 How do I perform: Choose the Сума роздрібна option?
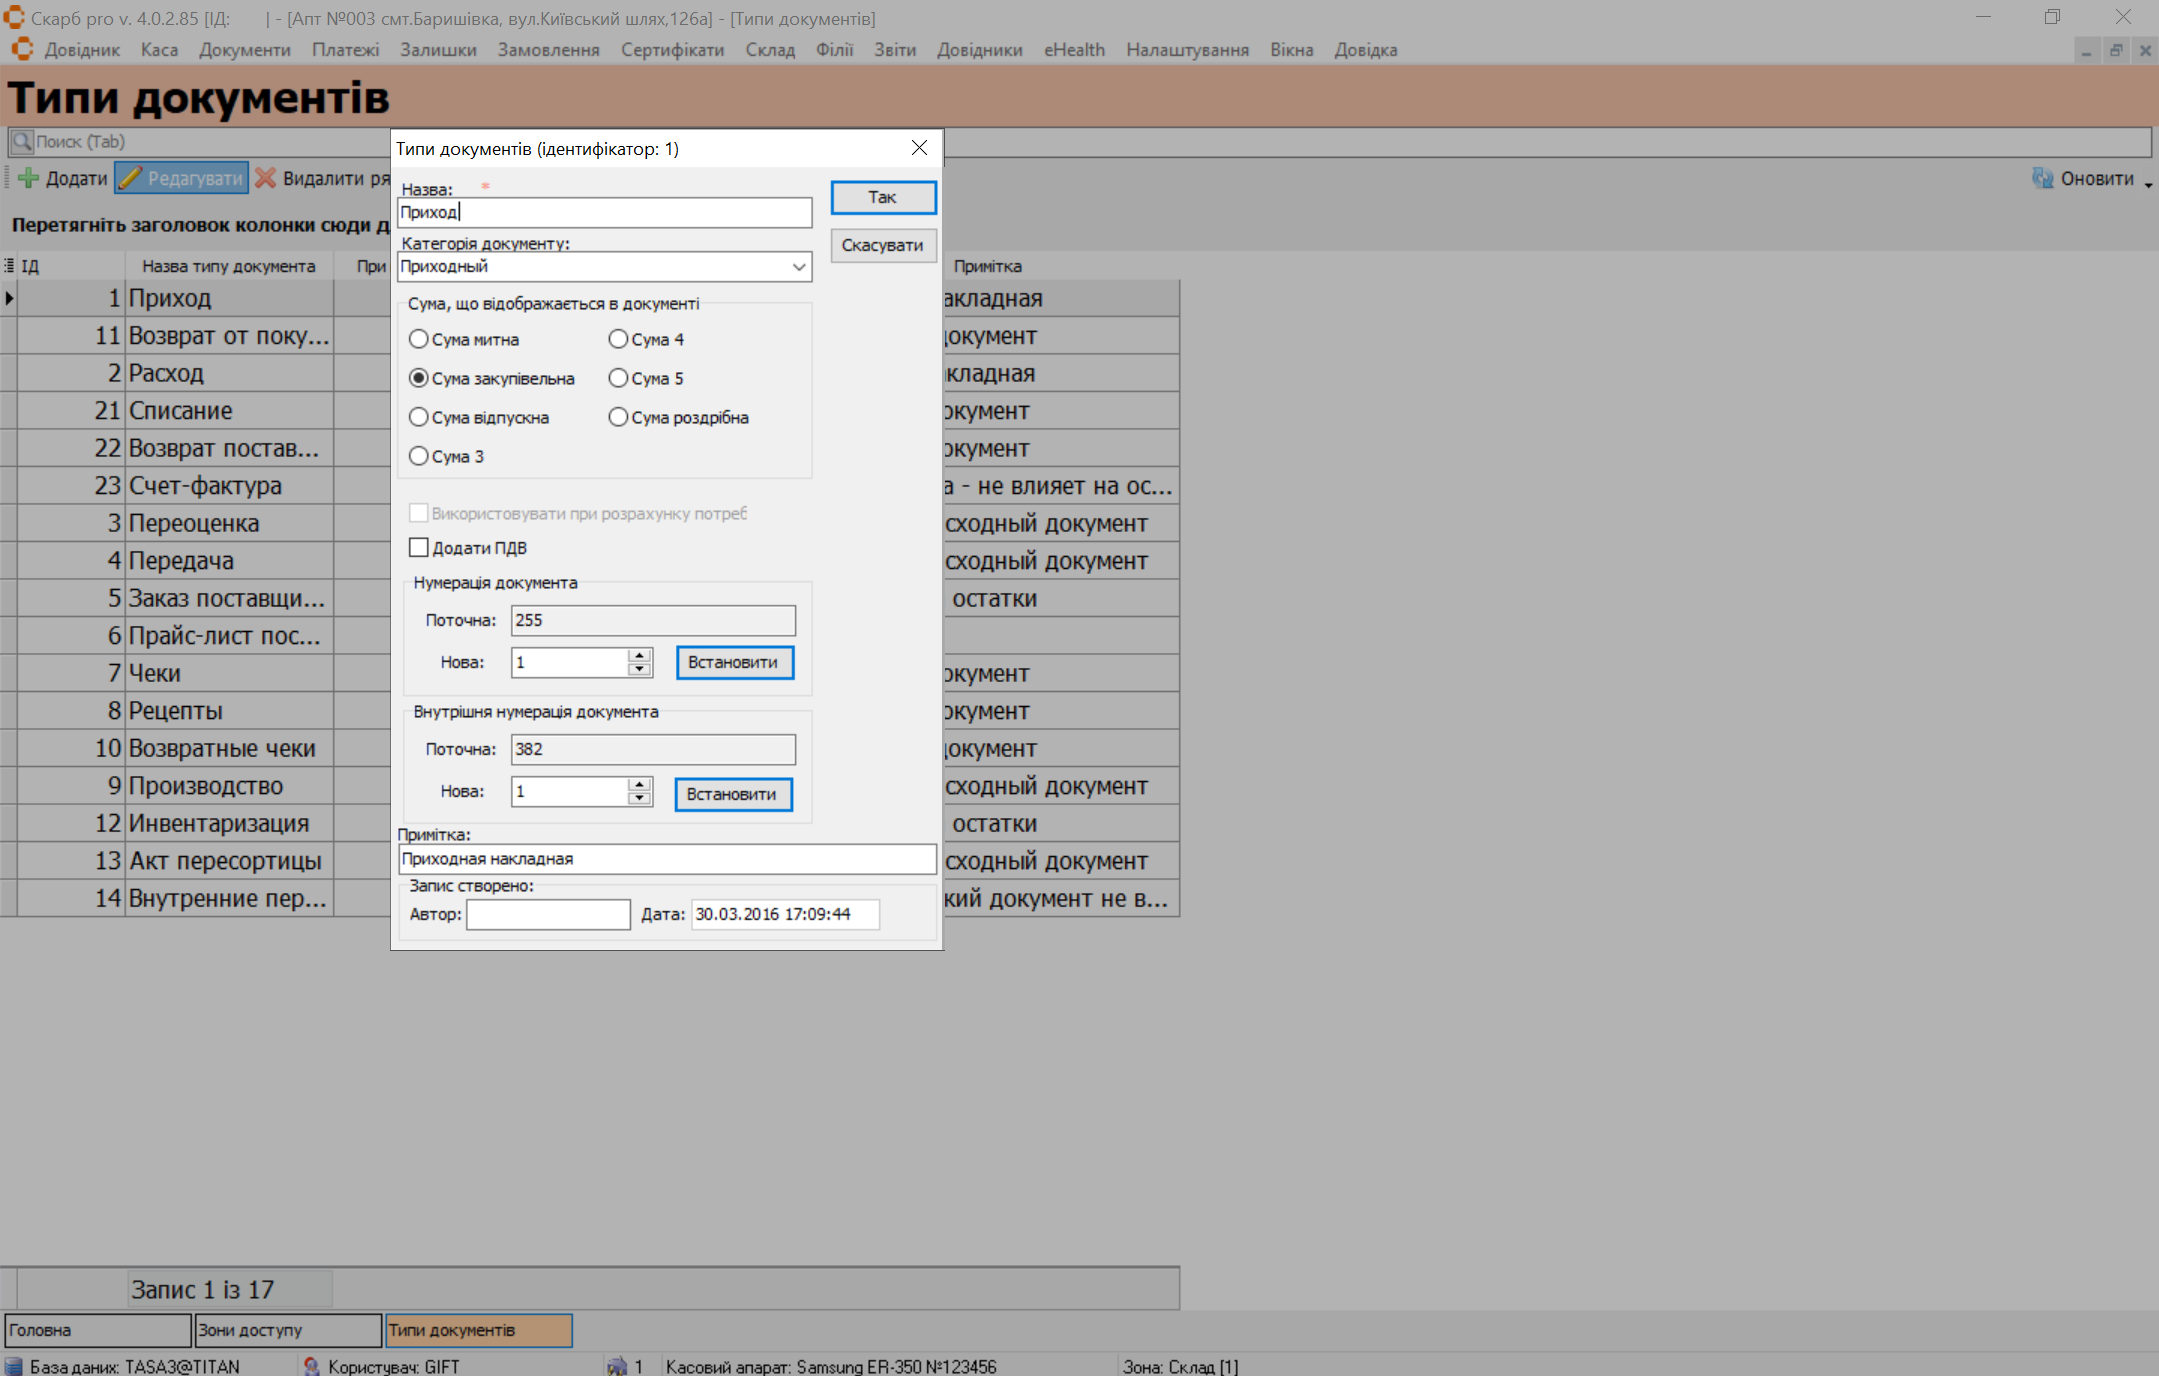[618, 417]
